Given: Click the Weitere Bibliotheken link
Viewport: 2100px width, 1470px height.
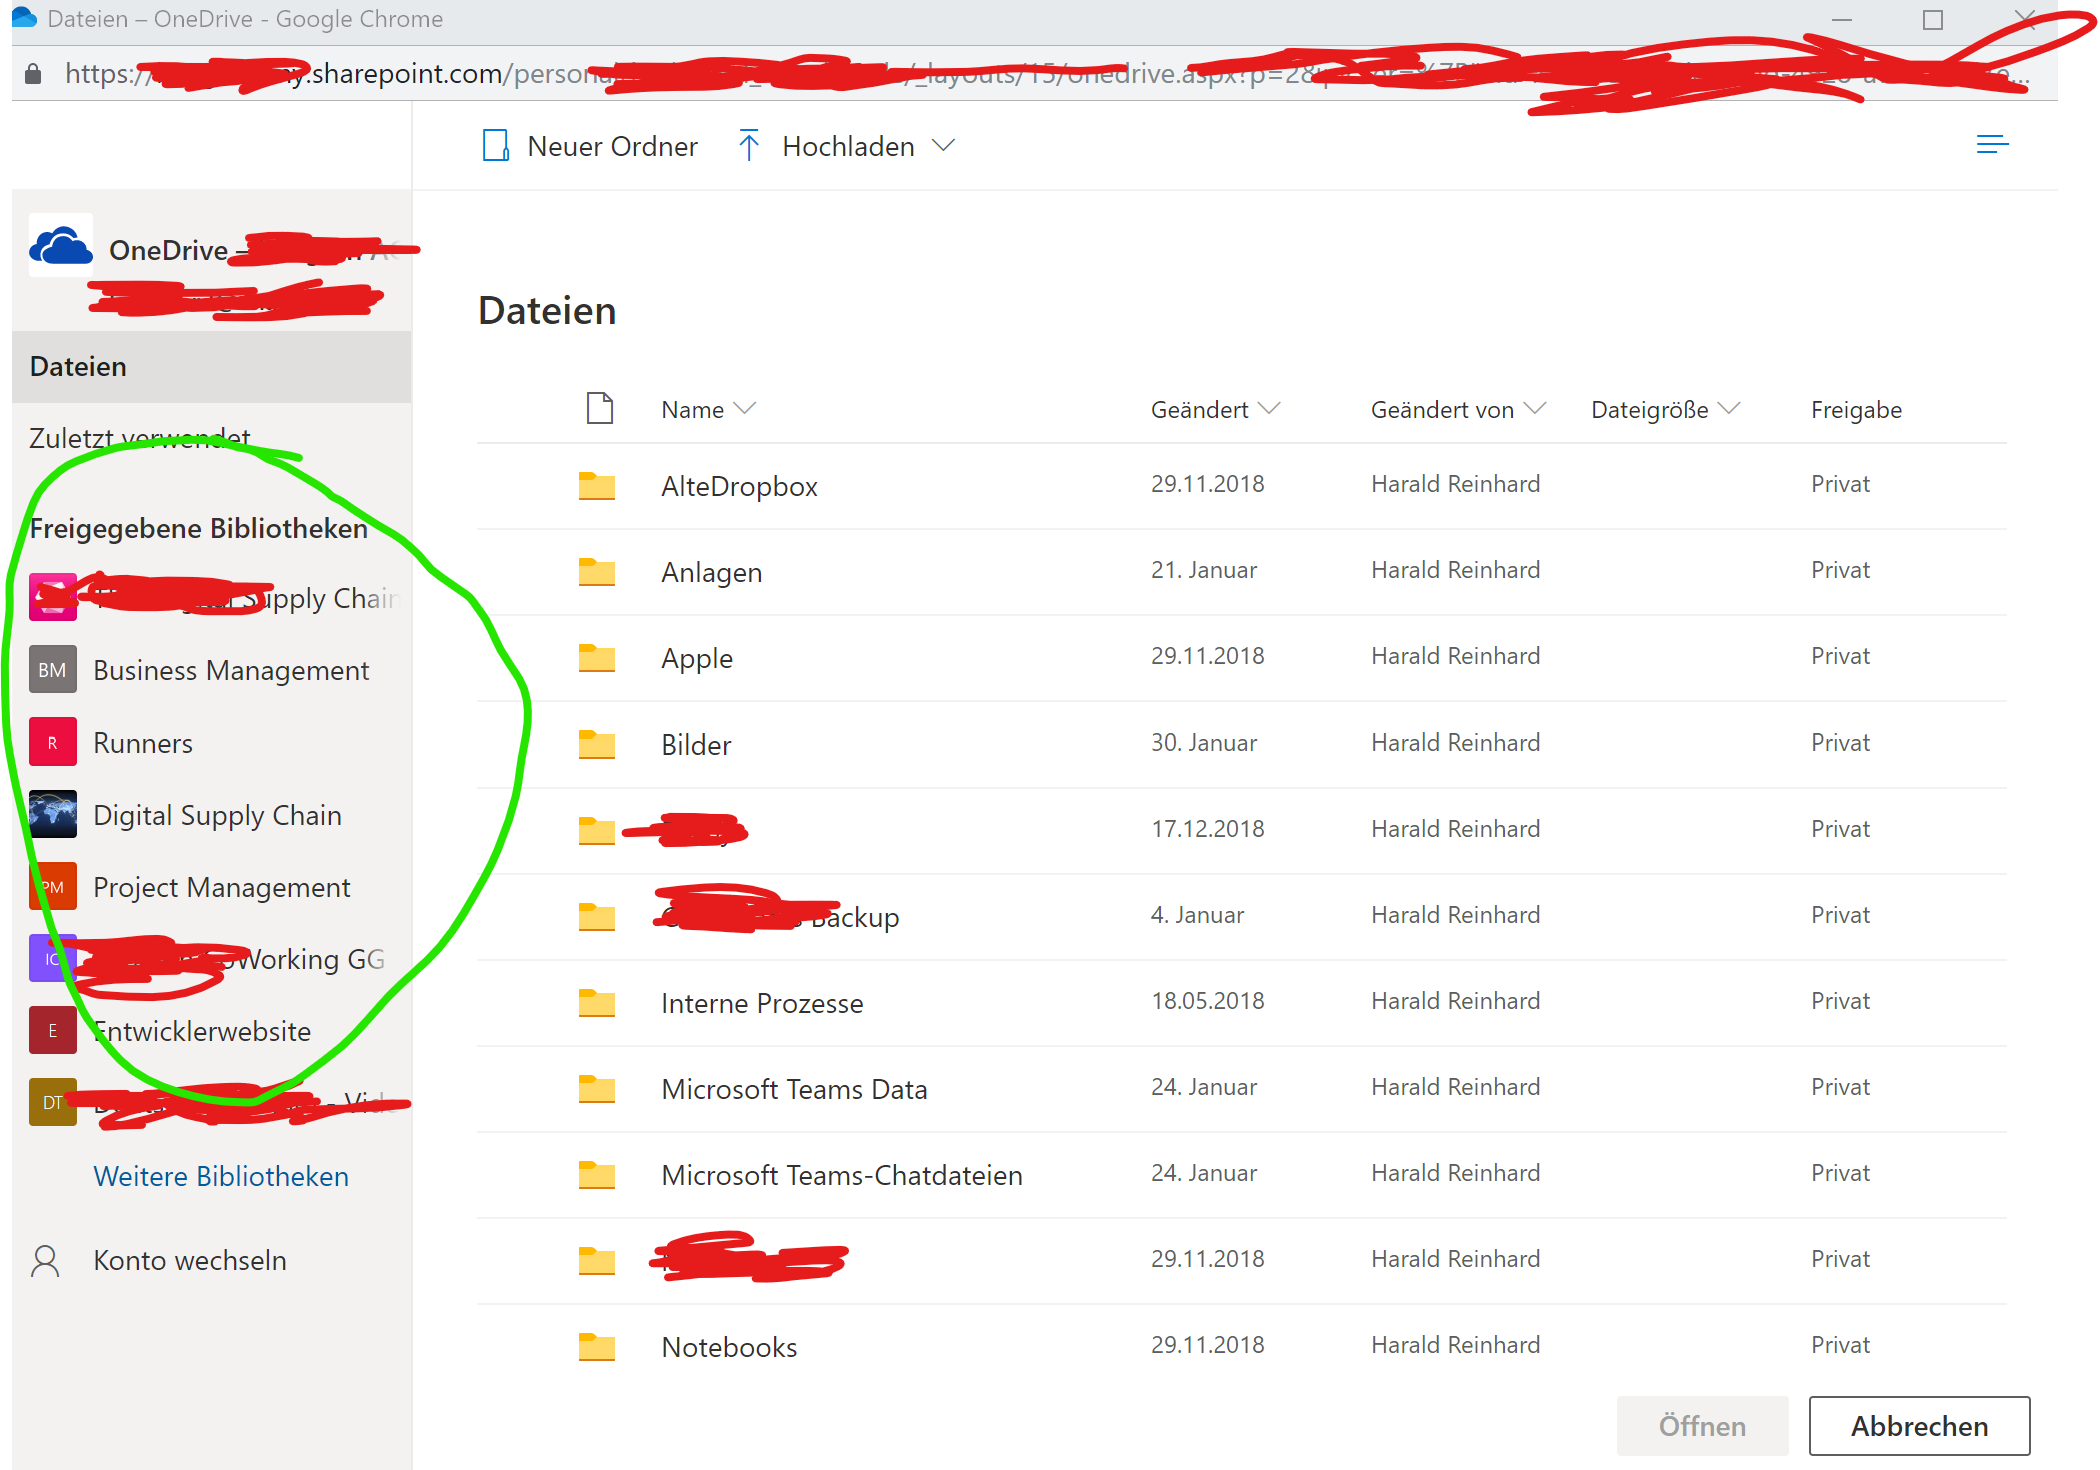Looking at the screenshot, I should [x=221, y=1176].
